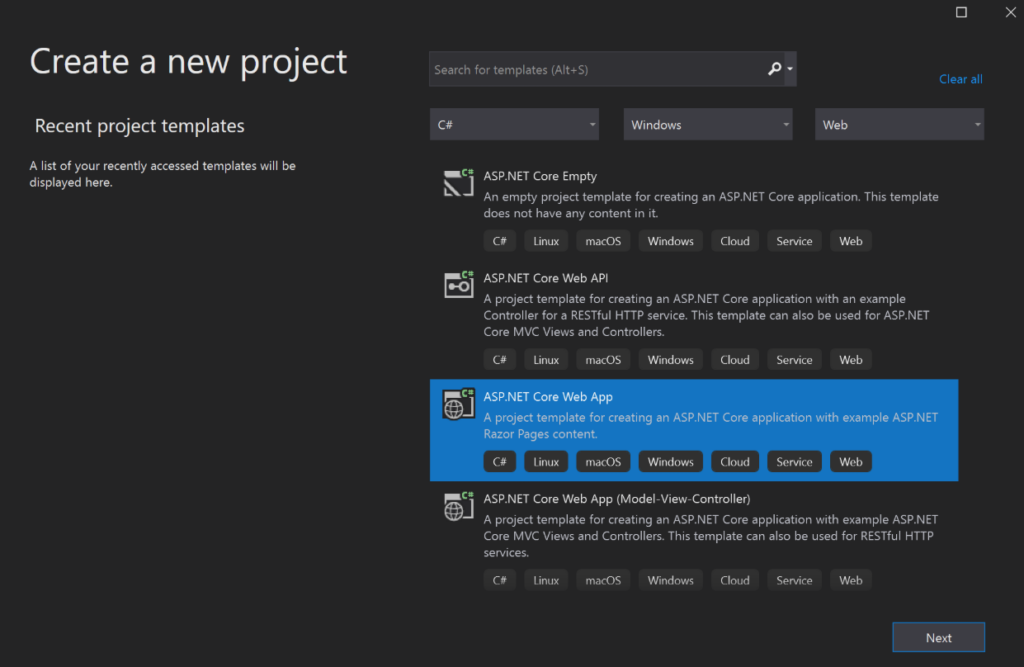
Task: Click the ASP.NET Core Empty template icon
Action: [x=457, y=183]
